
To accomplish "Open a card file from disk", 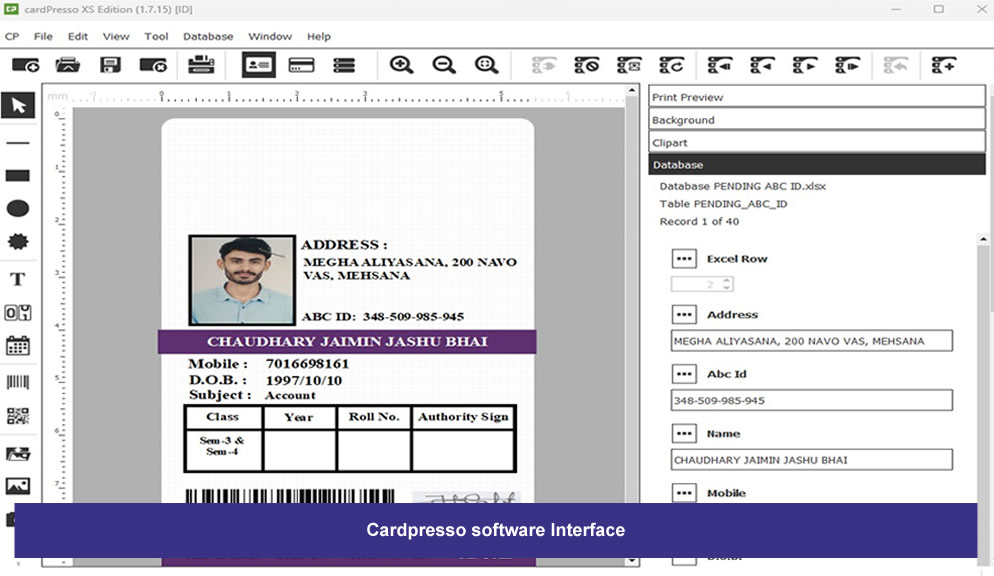I will click(68, 65).
